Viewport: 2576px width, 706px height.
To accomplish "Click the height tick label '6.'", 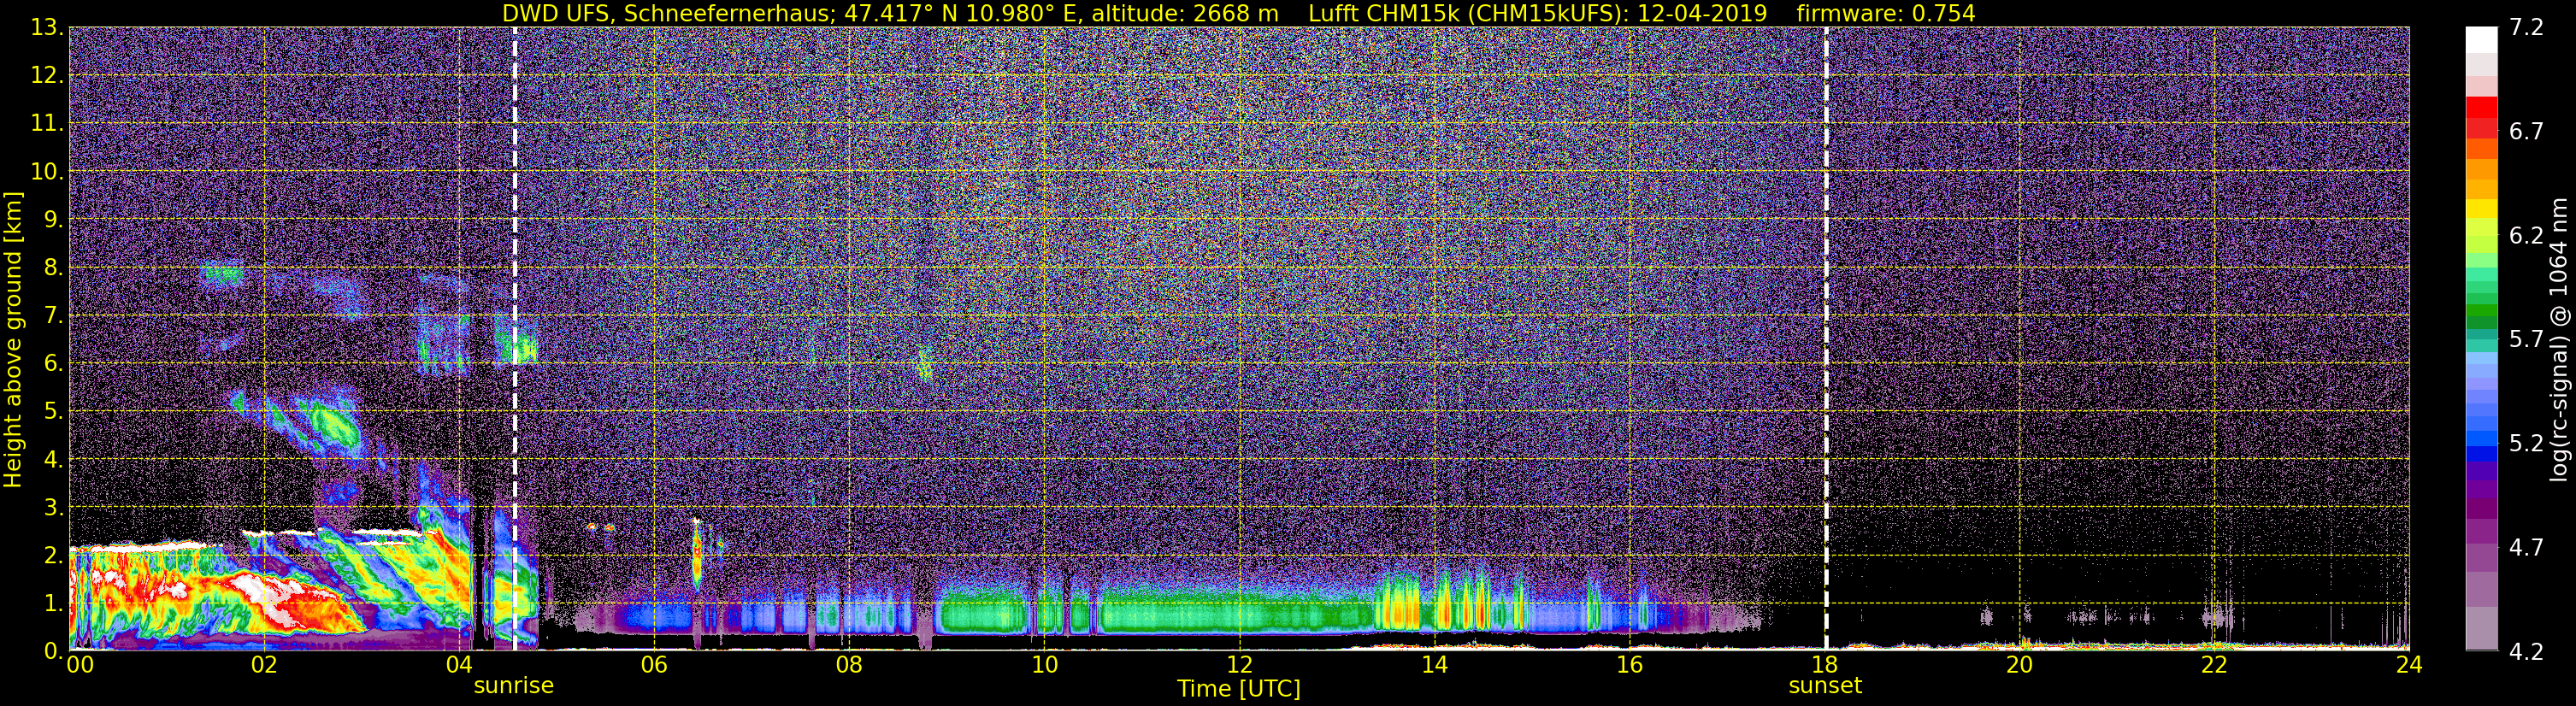I will 53,364.
